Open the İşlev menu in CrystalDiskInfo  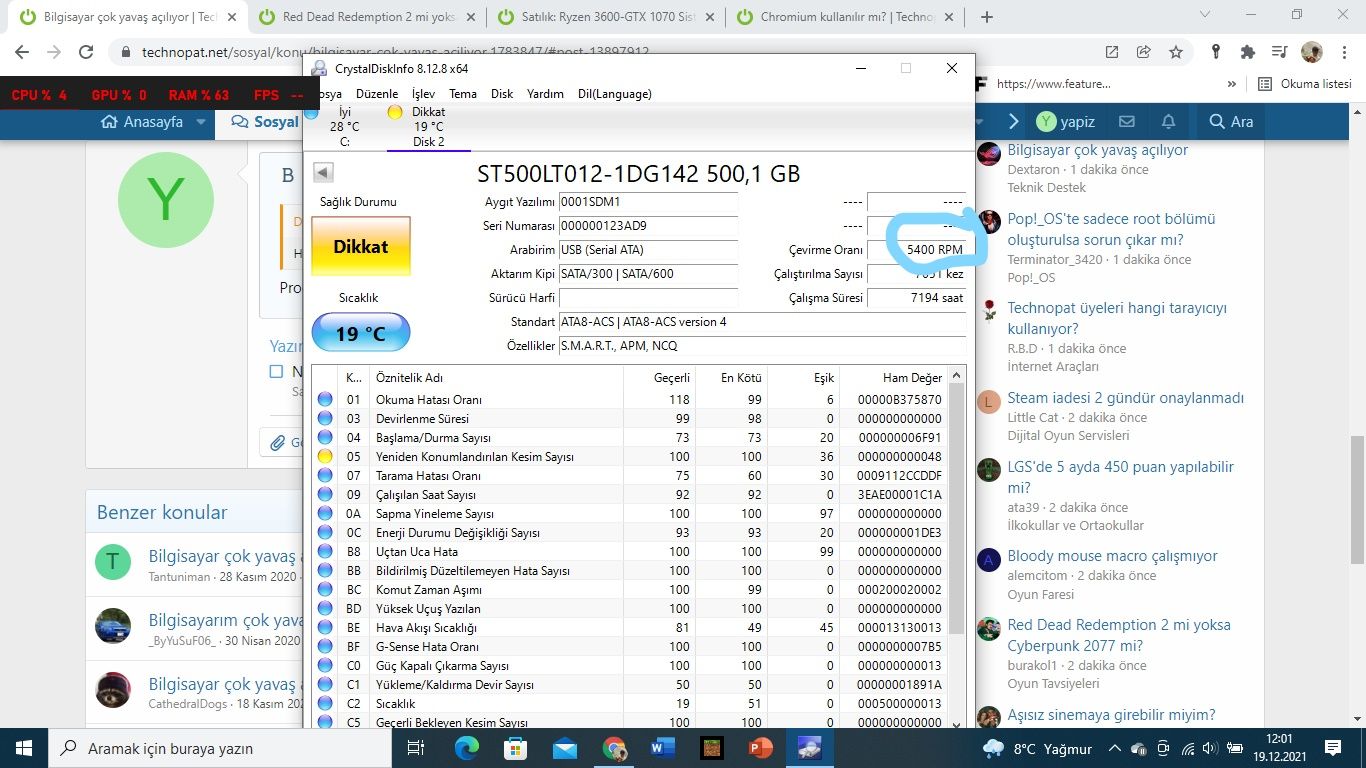coord(424,94)
